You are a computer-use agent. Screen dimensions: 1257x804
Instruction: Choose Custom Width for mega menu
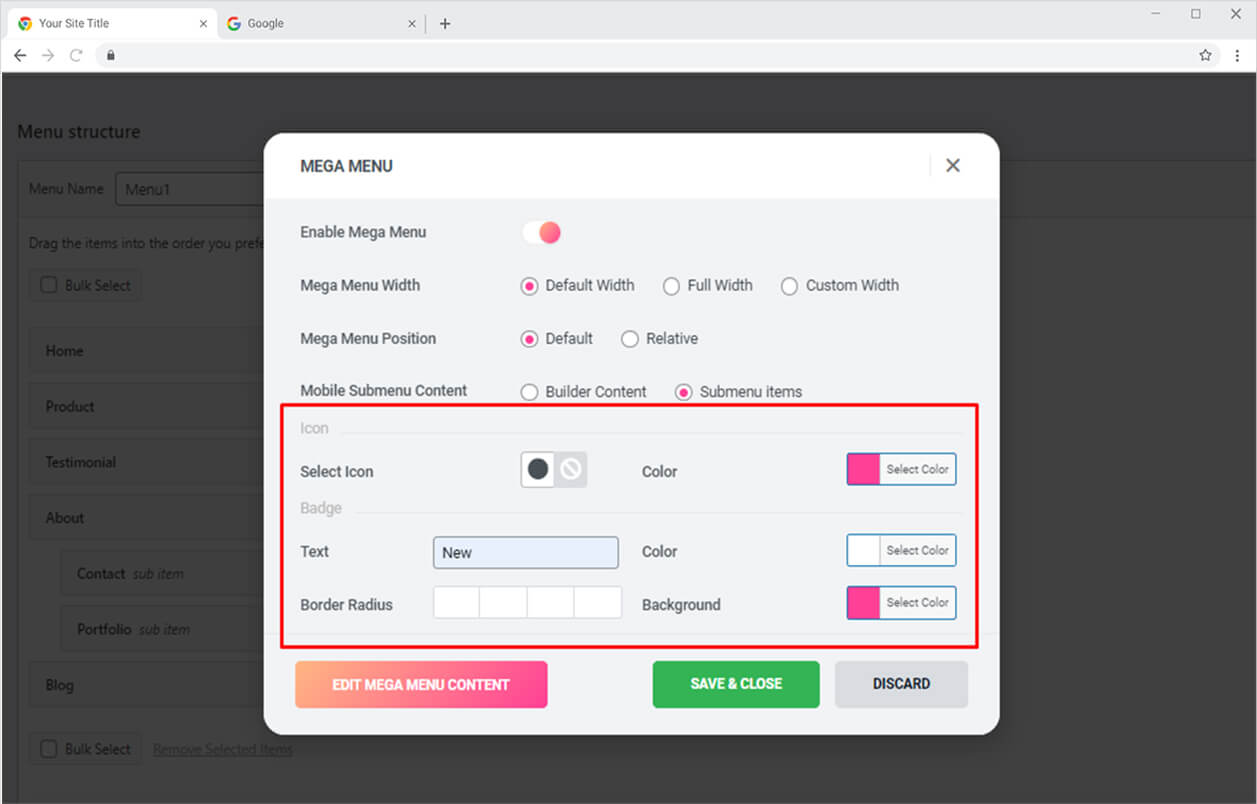pyautogui.click(x=789, y=286)
